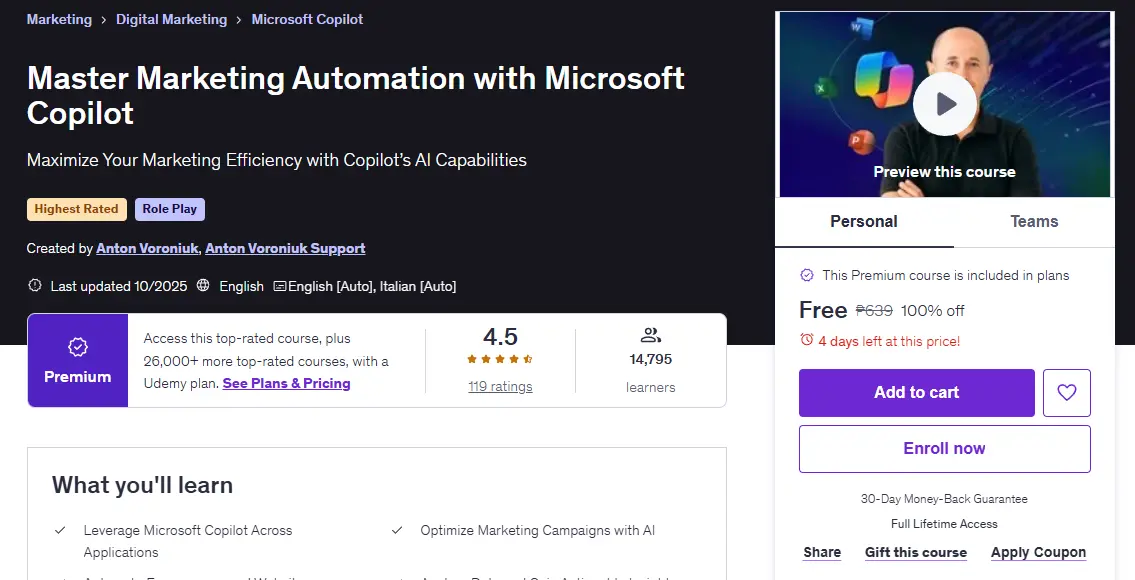Screen dimensions: 1135x580
Task: Click the learners people icon
Action: [x=651, y=335]
